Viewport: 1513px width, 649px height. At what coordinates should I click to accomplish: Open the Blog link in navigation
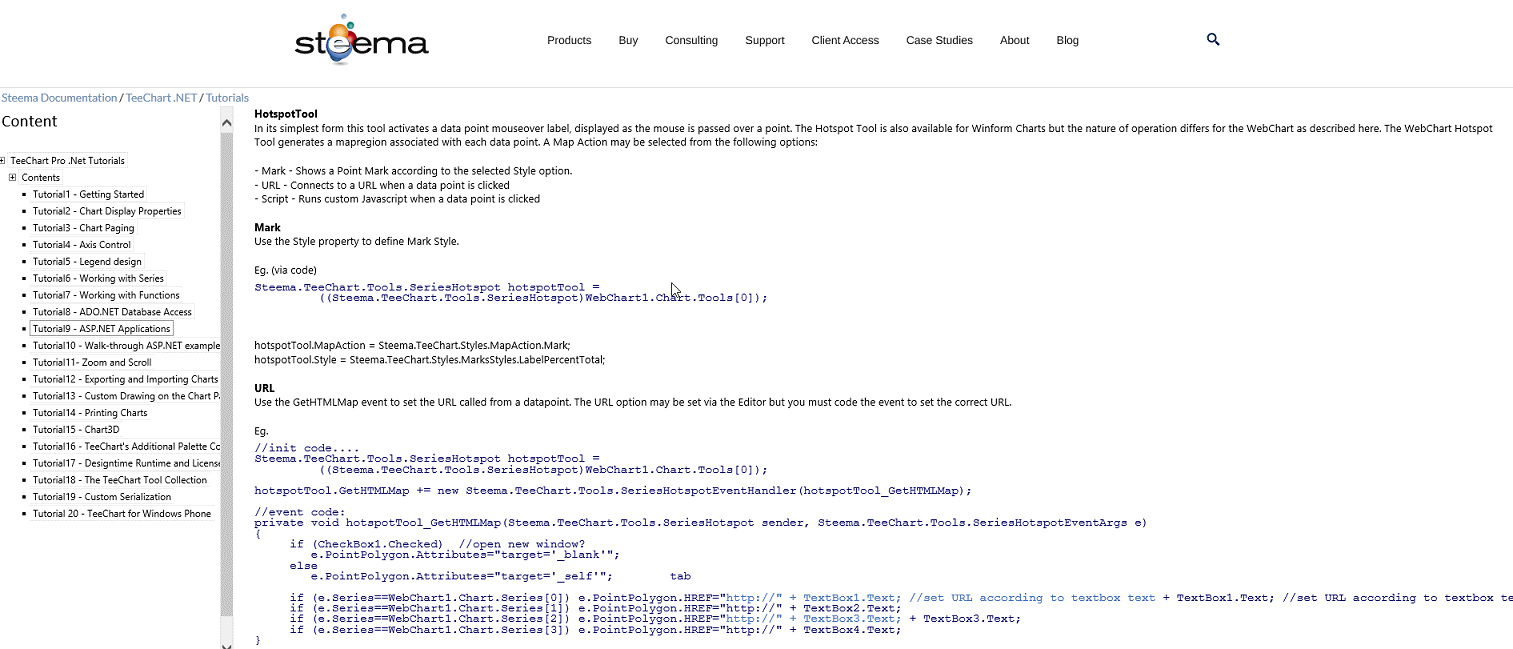[1067, 40]
